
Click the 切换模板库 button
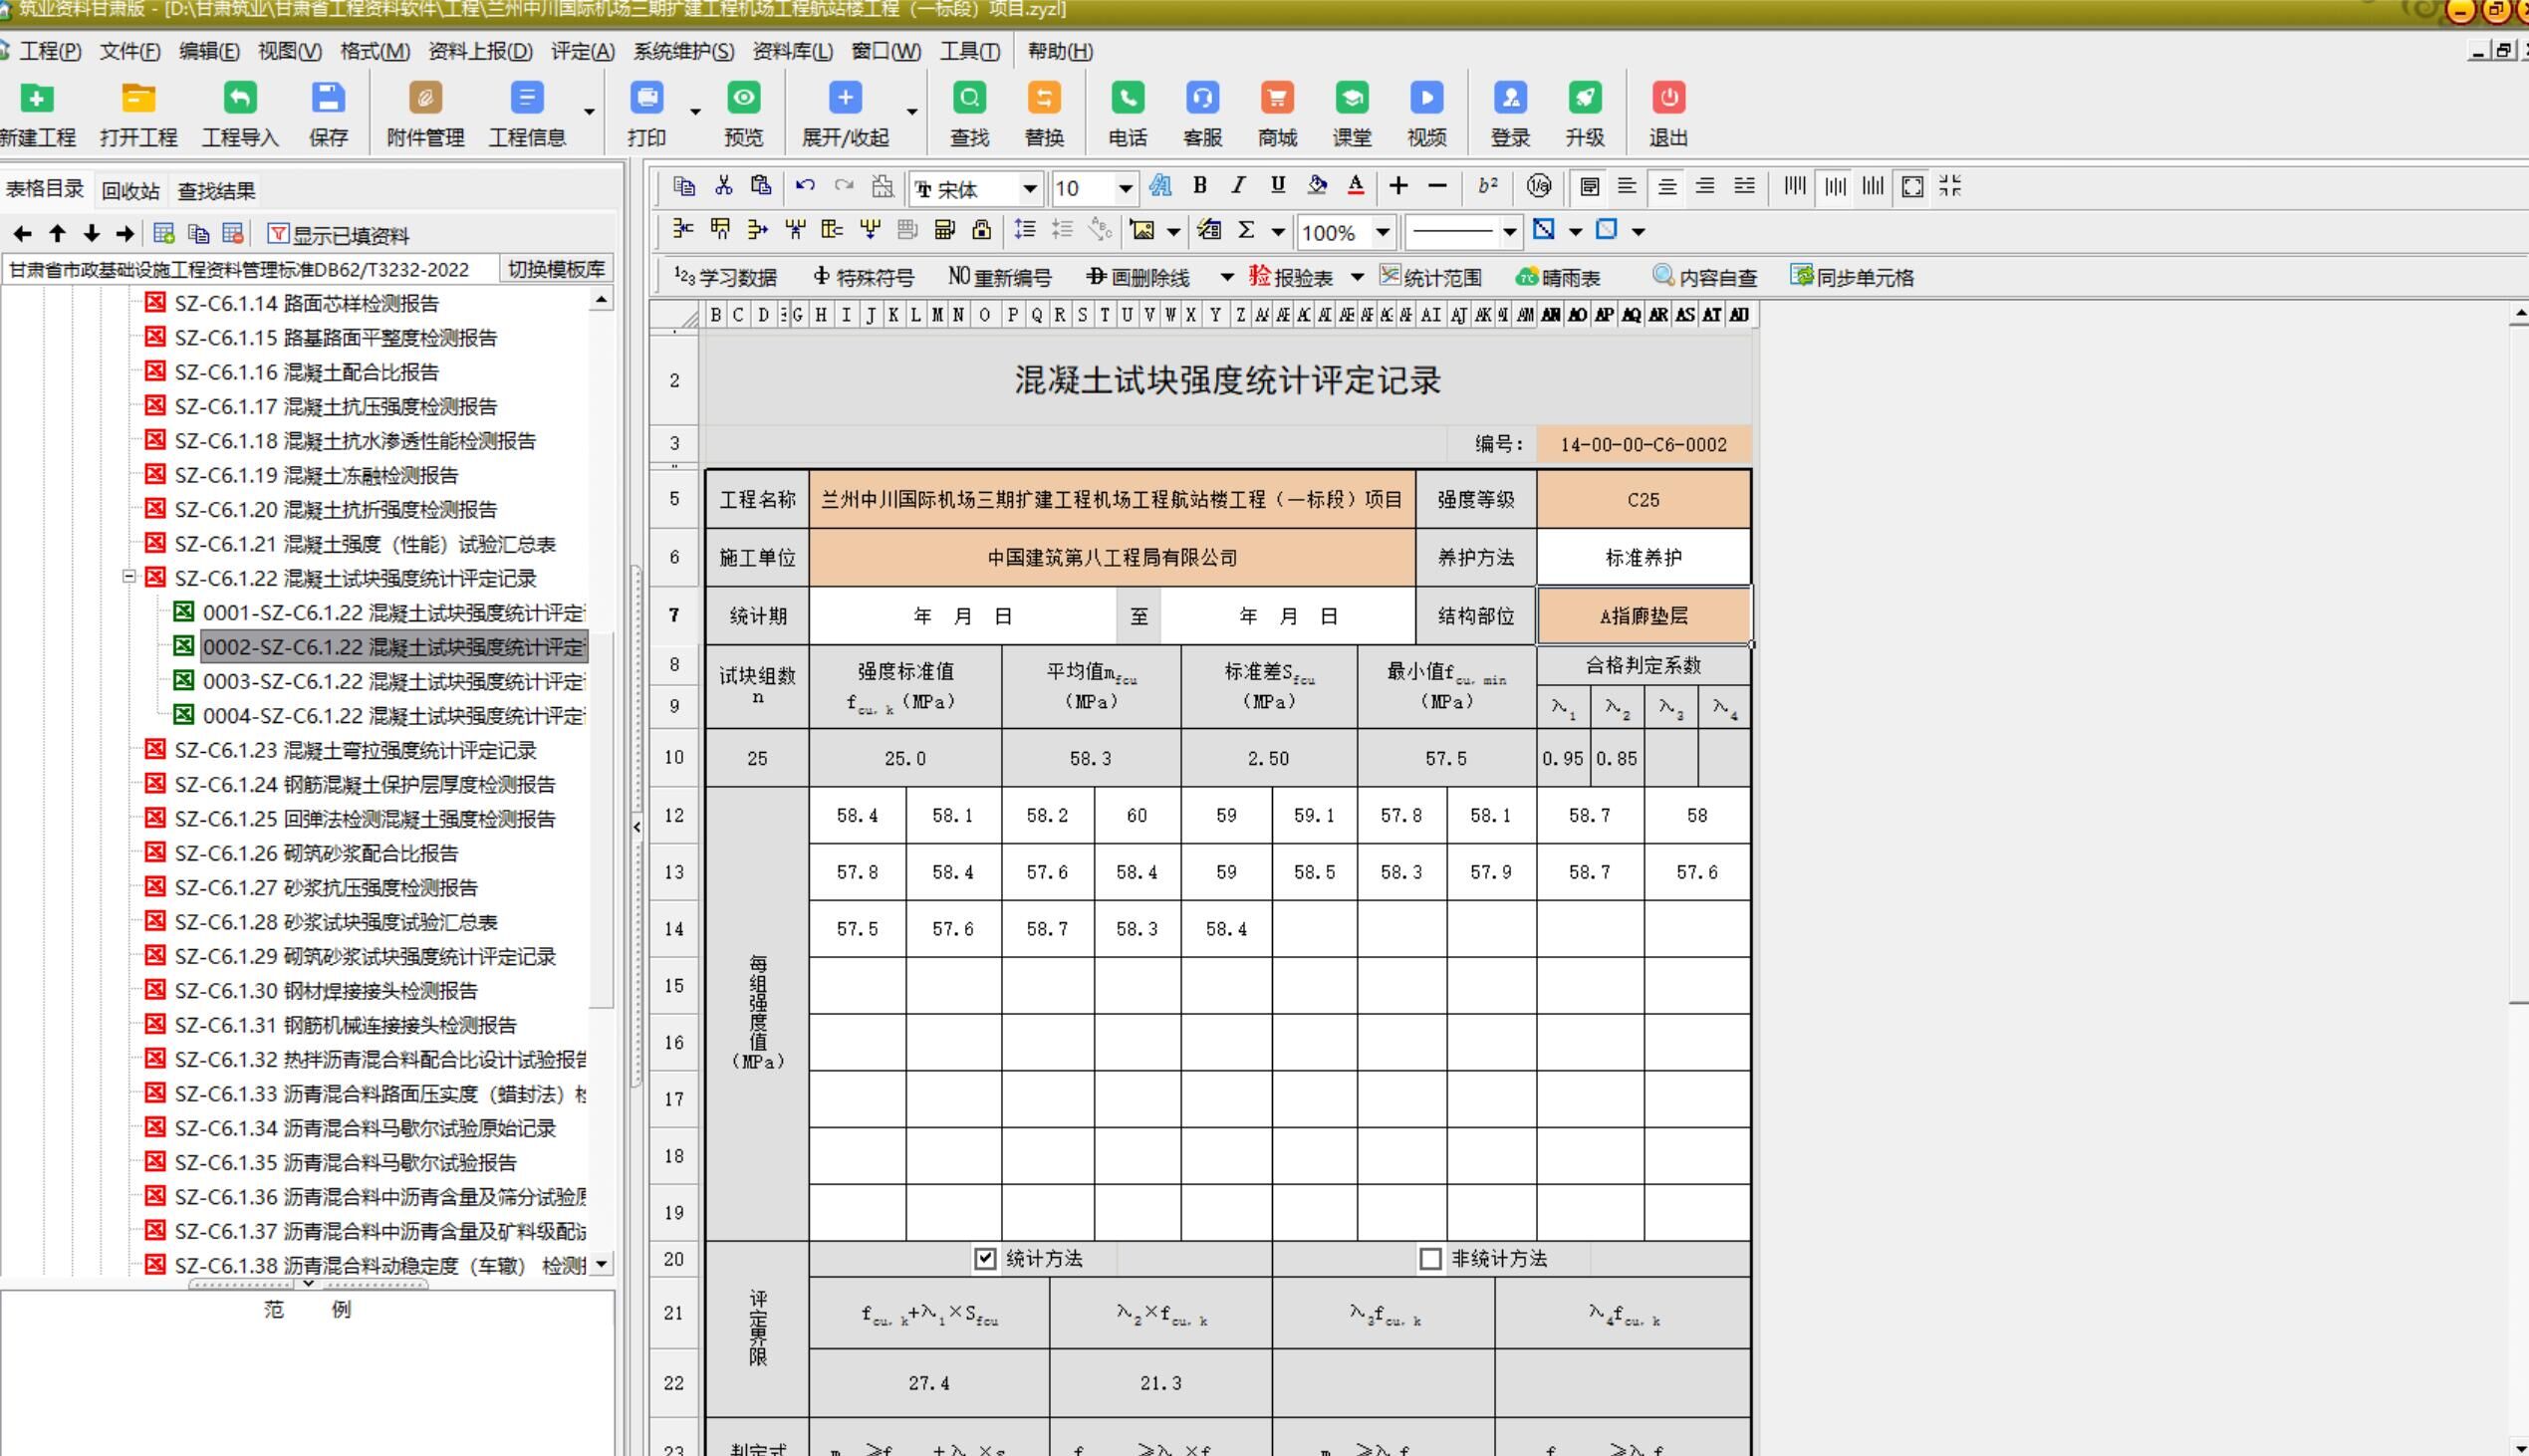tap(556, 269)
